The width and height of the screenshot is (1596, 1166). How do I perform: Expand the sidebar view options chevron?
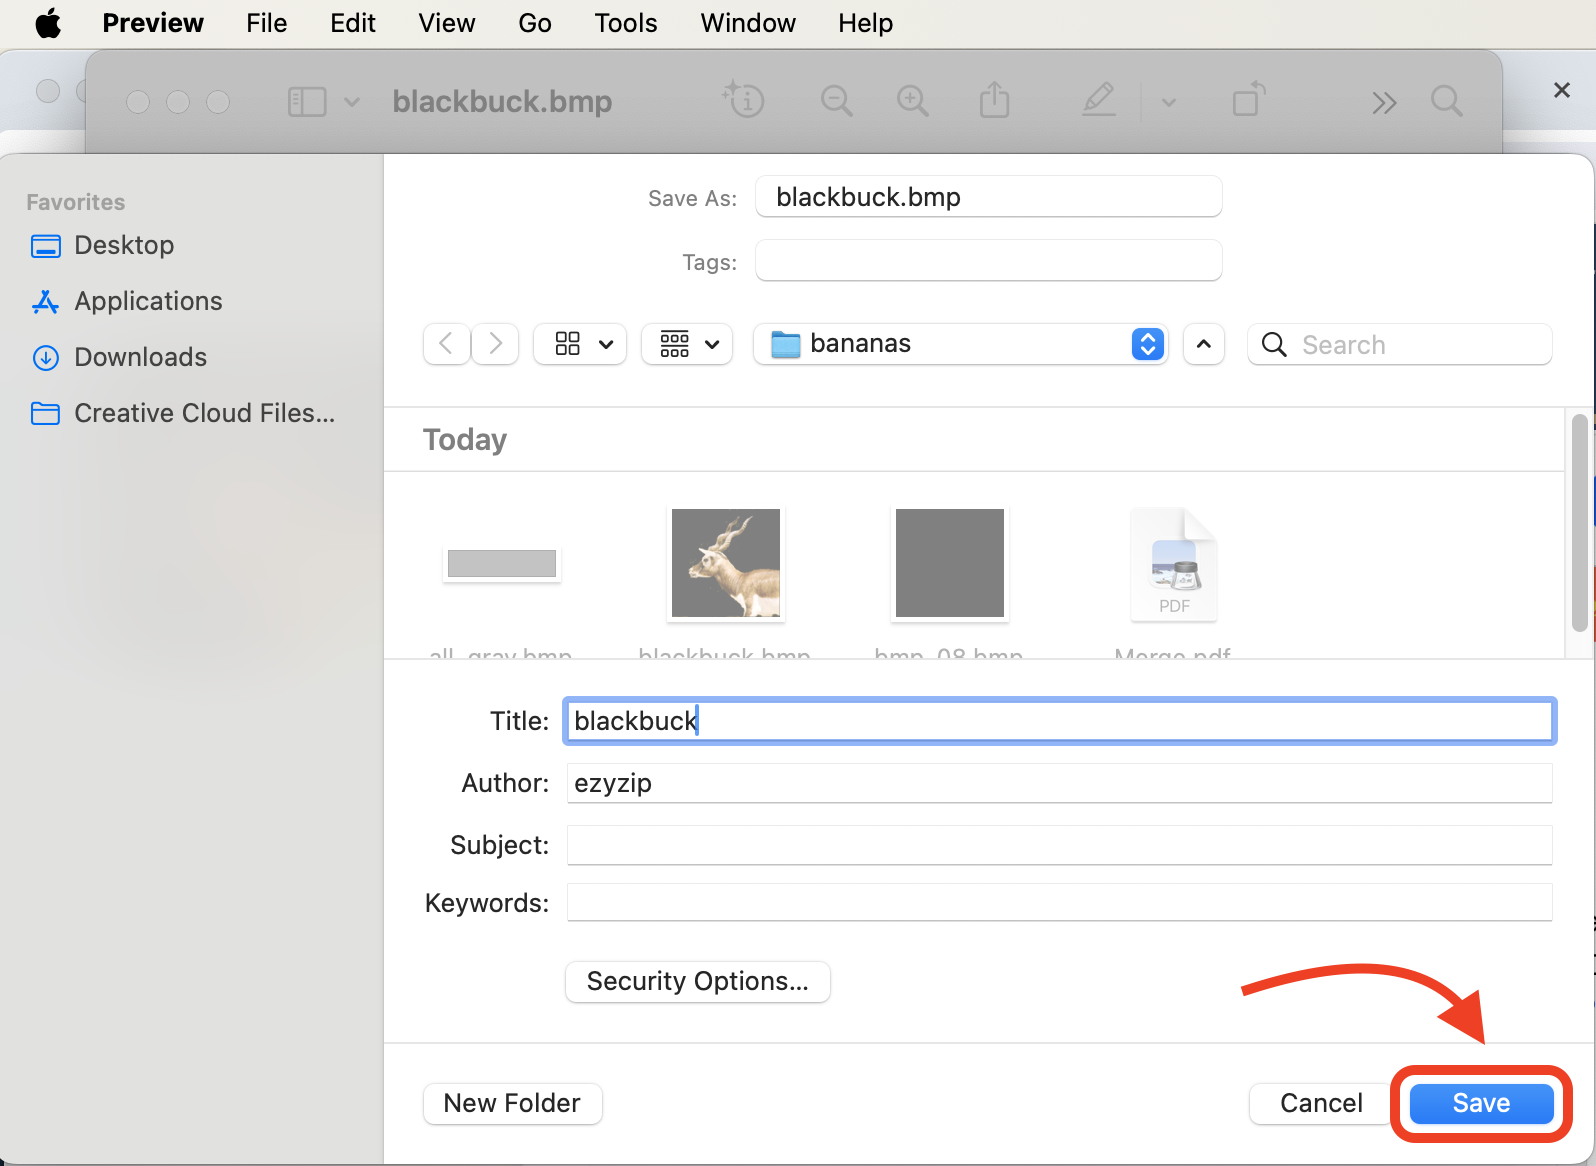tap(351, 102)
